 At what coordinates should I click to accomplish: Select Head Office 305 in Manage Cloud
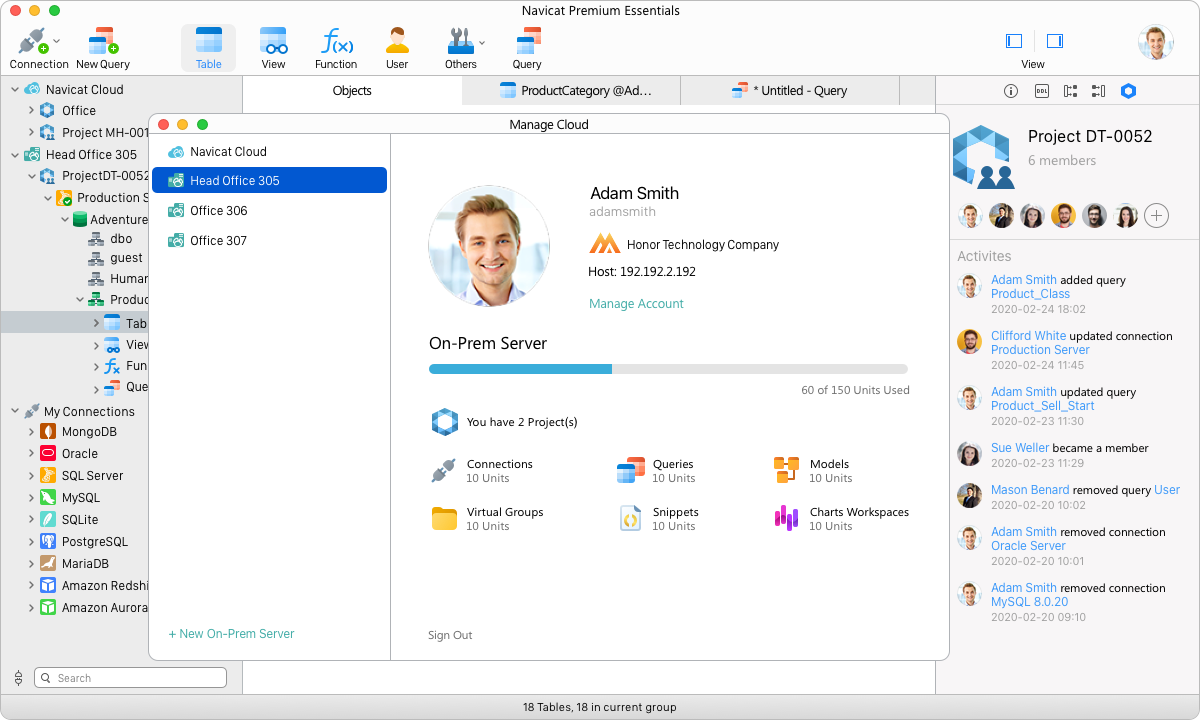[x=268, y=181]
